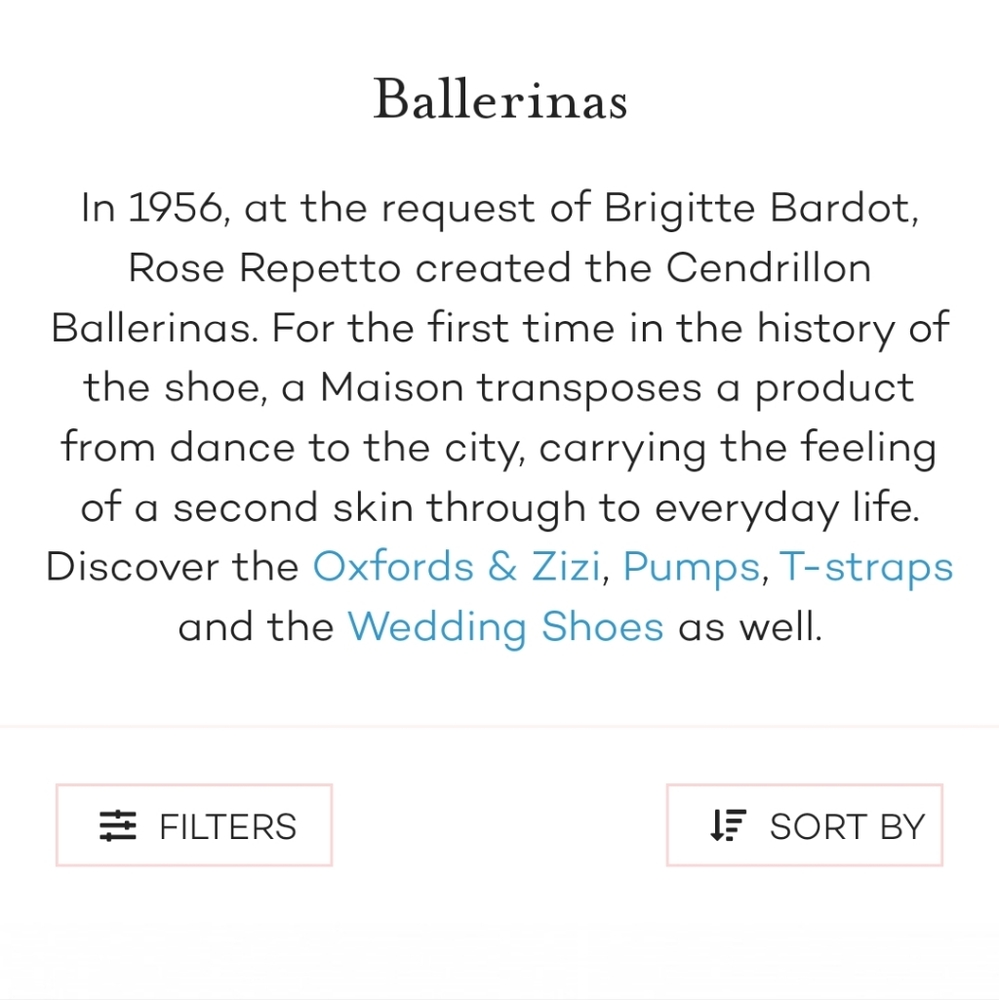Click the sort descending arrow icon
The height and width of the screenshot is (1000, 999).
(728, 825)
